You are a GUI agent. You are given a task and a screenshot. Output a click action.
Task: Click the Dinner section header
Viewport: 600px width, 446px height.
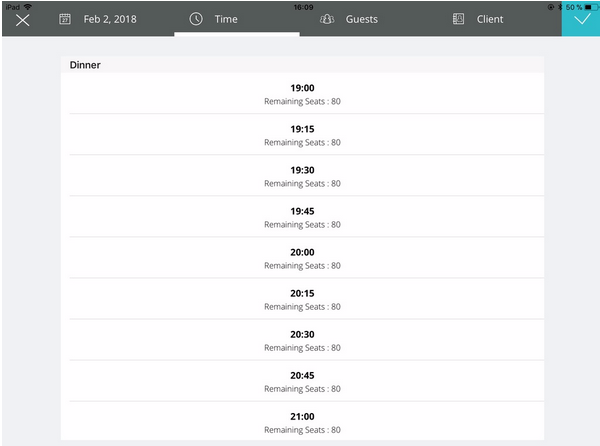85,65
